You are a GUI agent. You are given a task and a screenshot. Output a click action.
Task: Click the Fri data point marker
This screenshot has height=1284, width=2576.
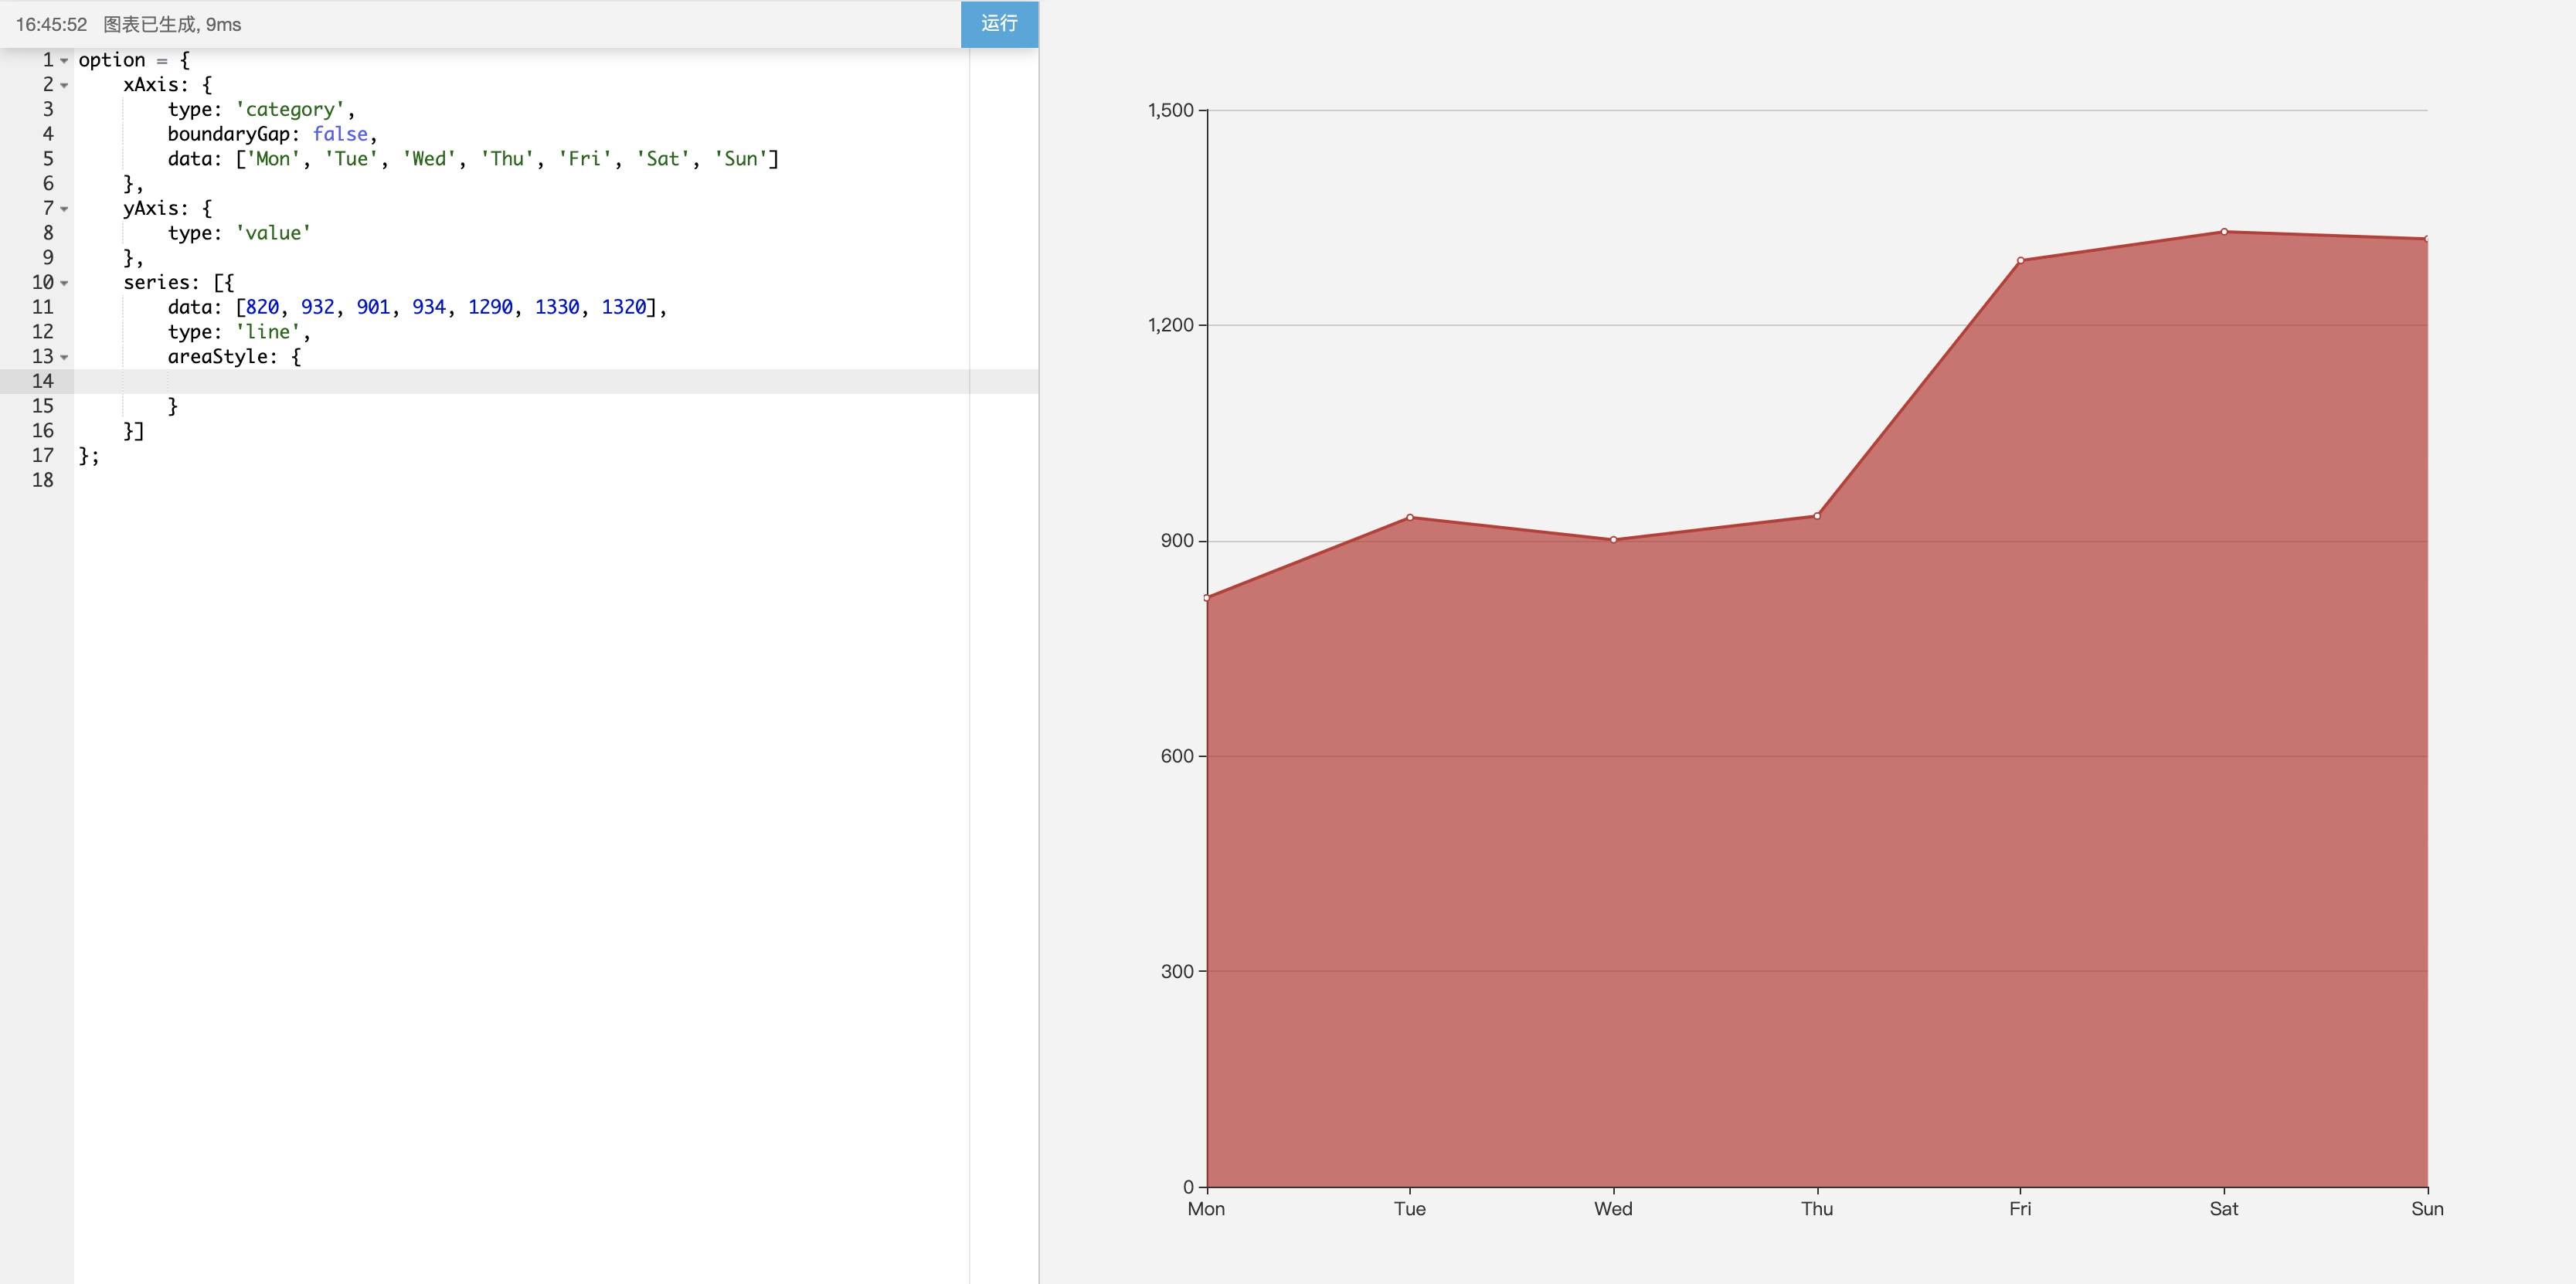coord(2020,260)
